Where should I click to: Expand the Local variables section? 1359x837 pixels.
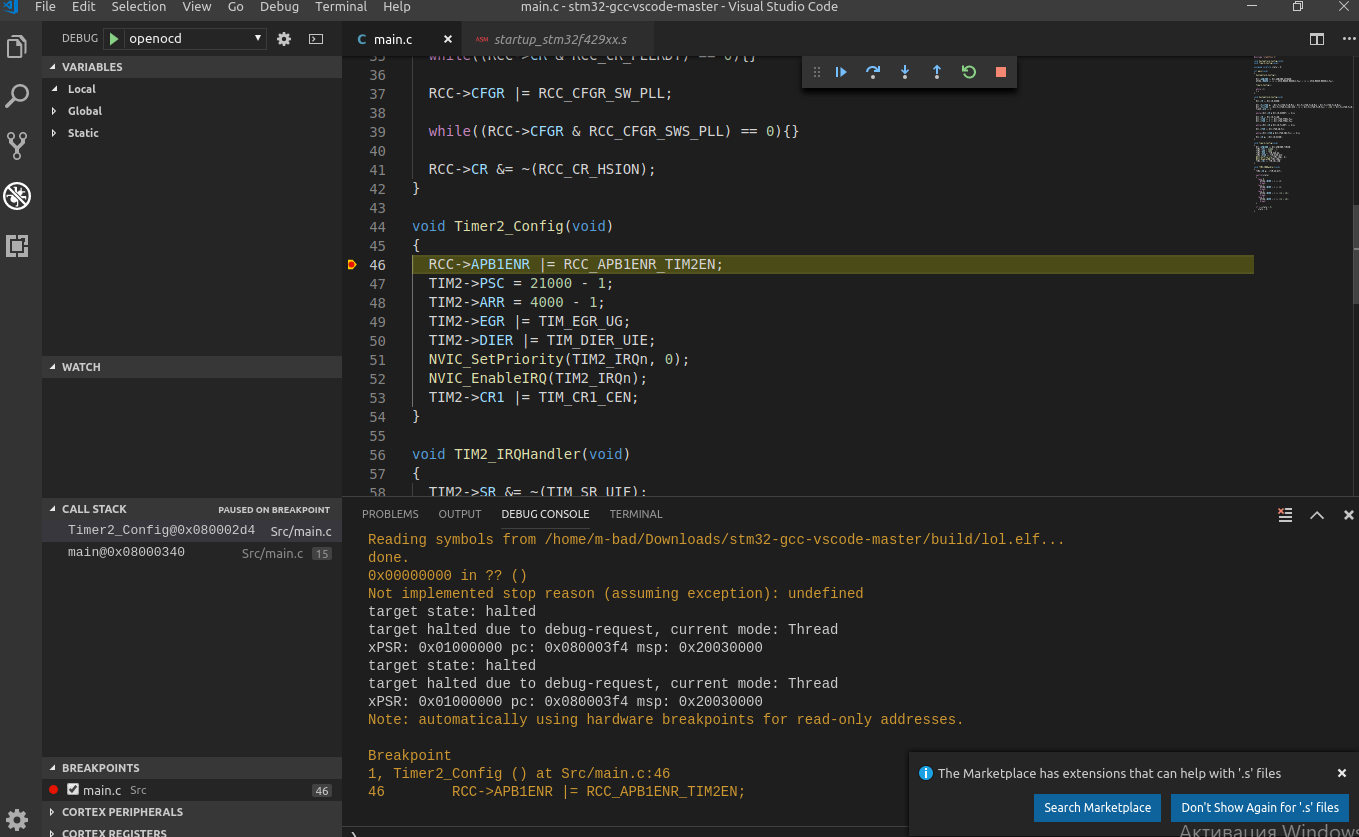(81, 89)
